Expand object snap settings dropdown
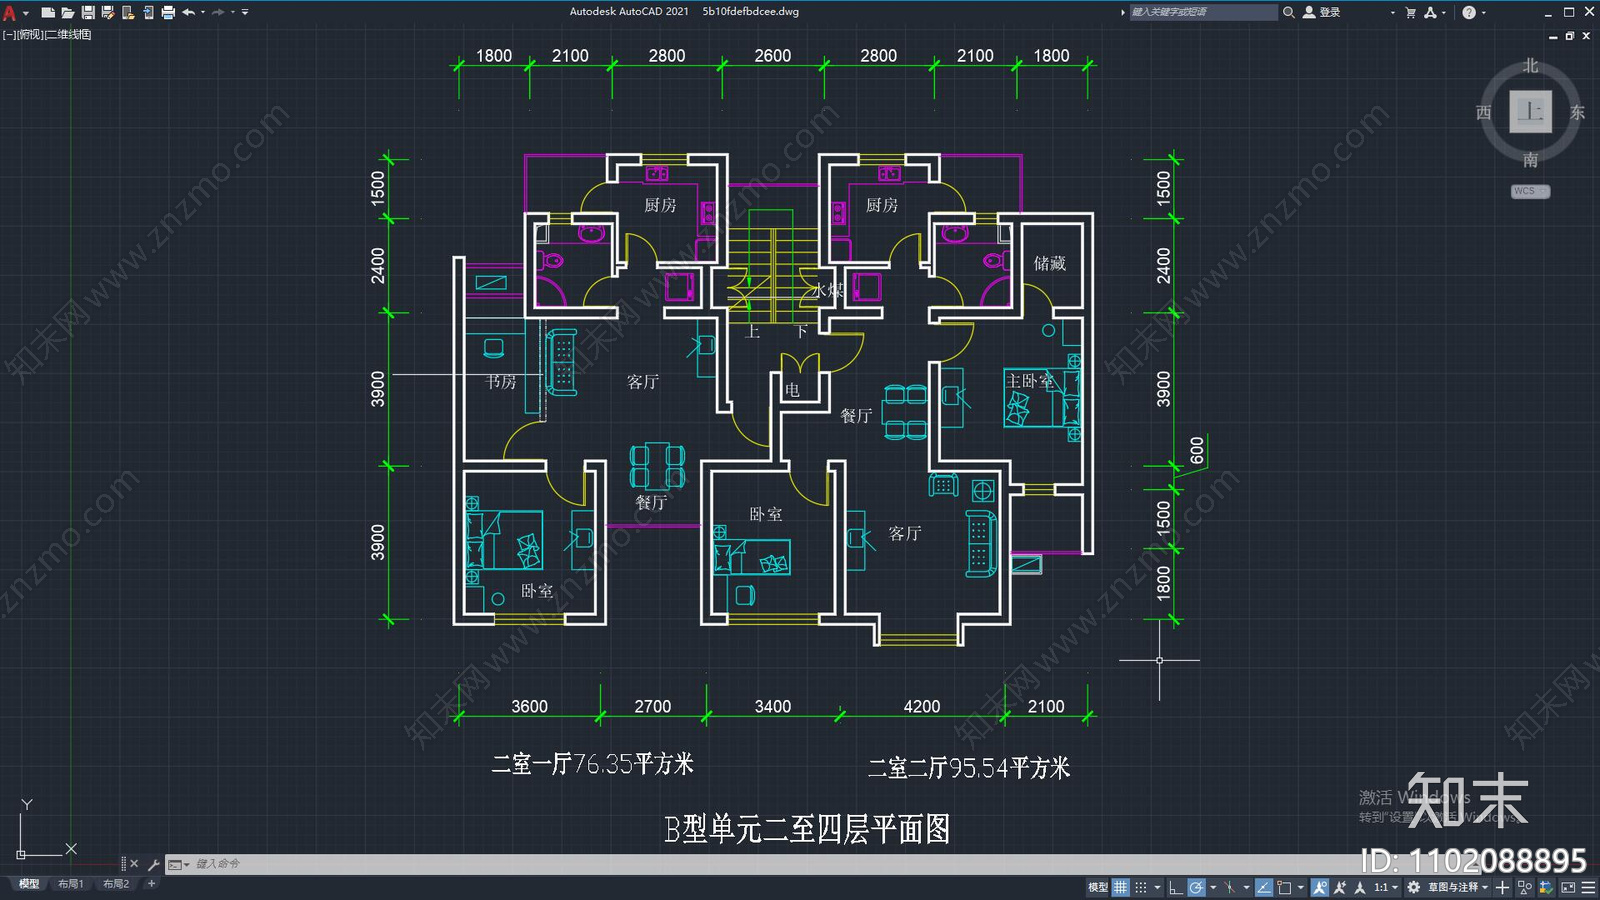Screen dimensions: 1600x900 pos(1300,887)
